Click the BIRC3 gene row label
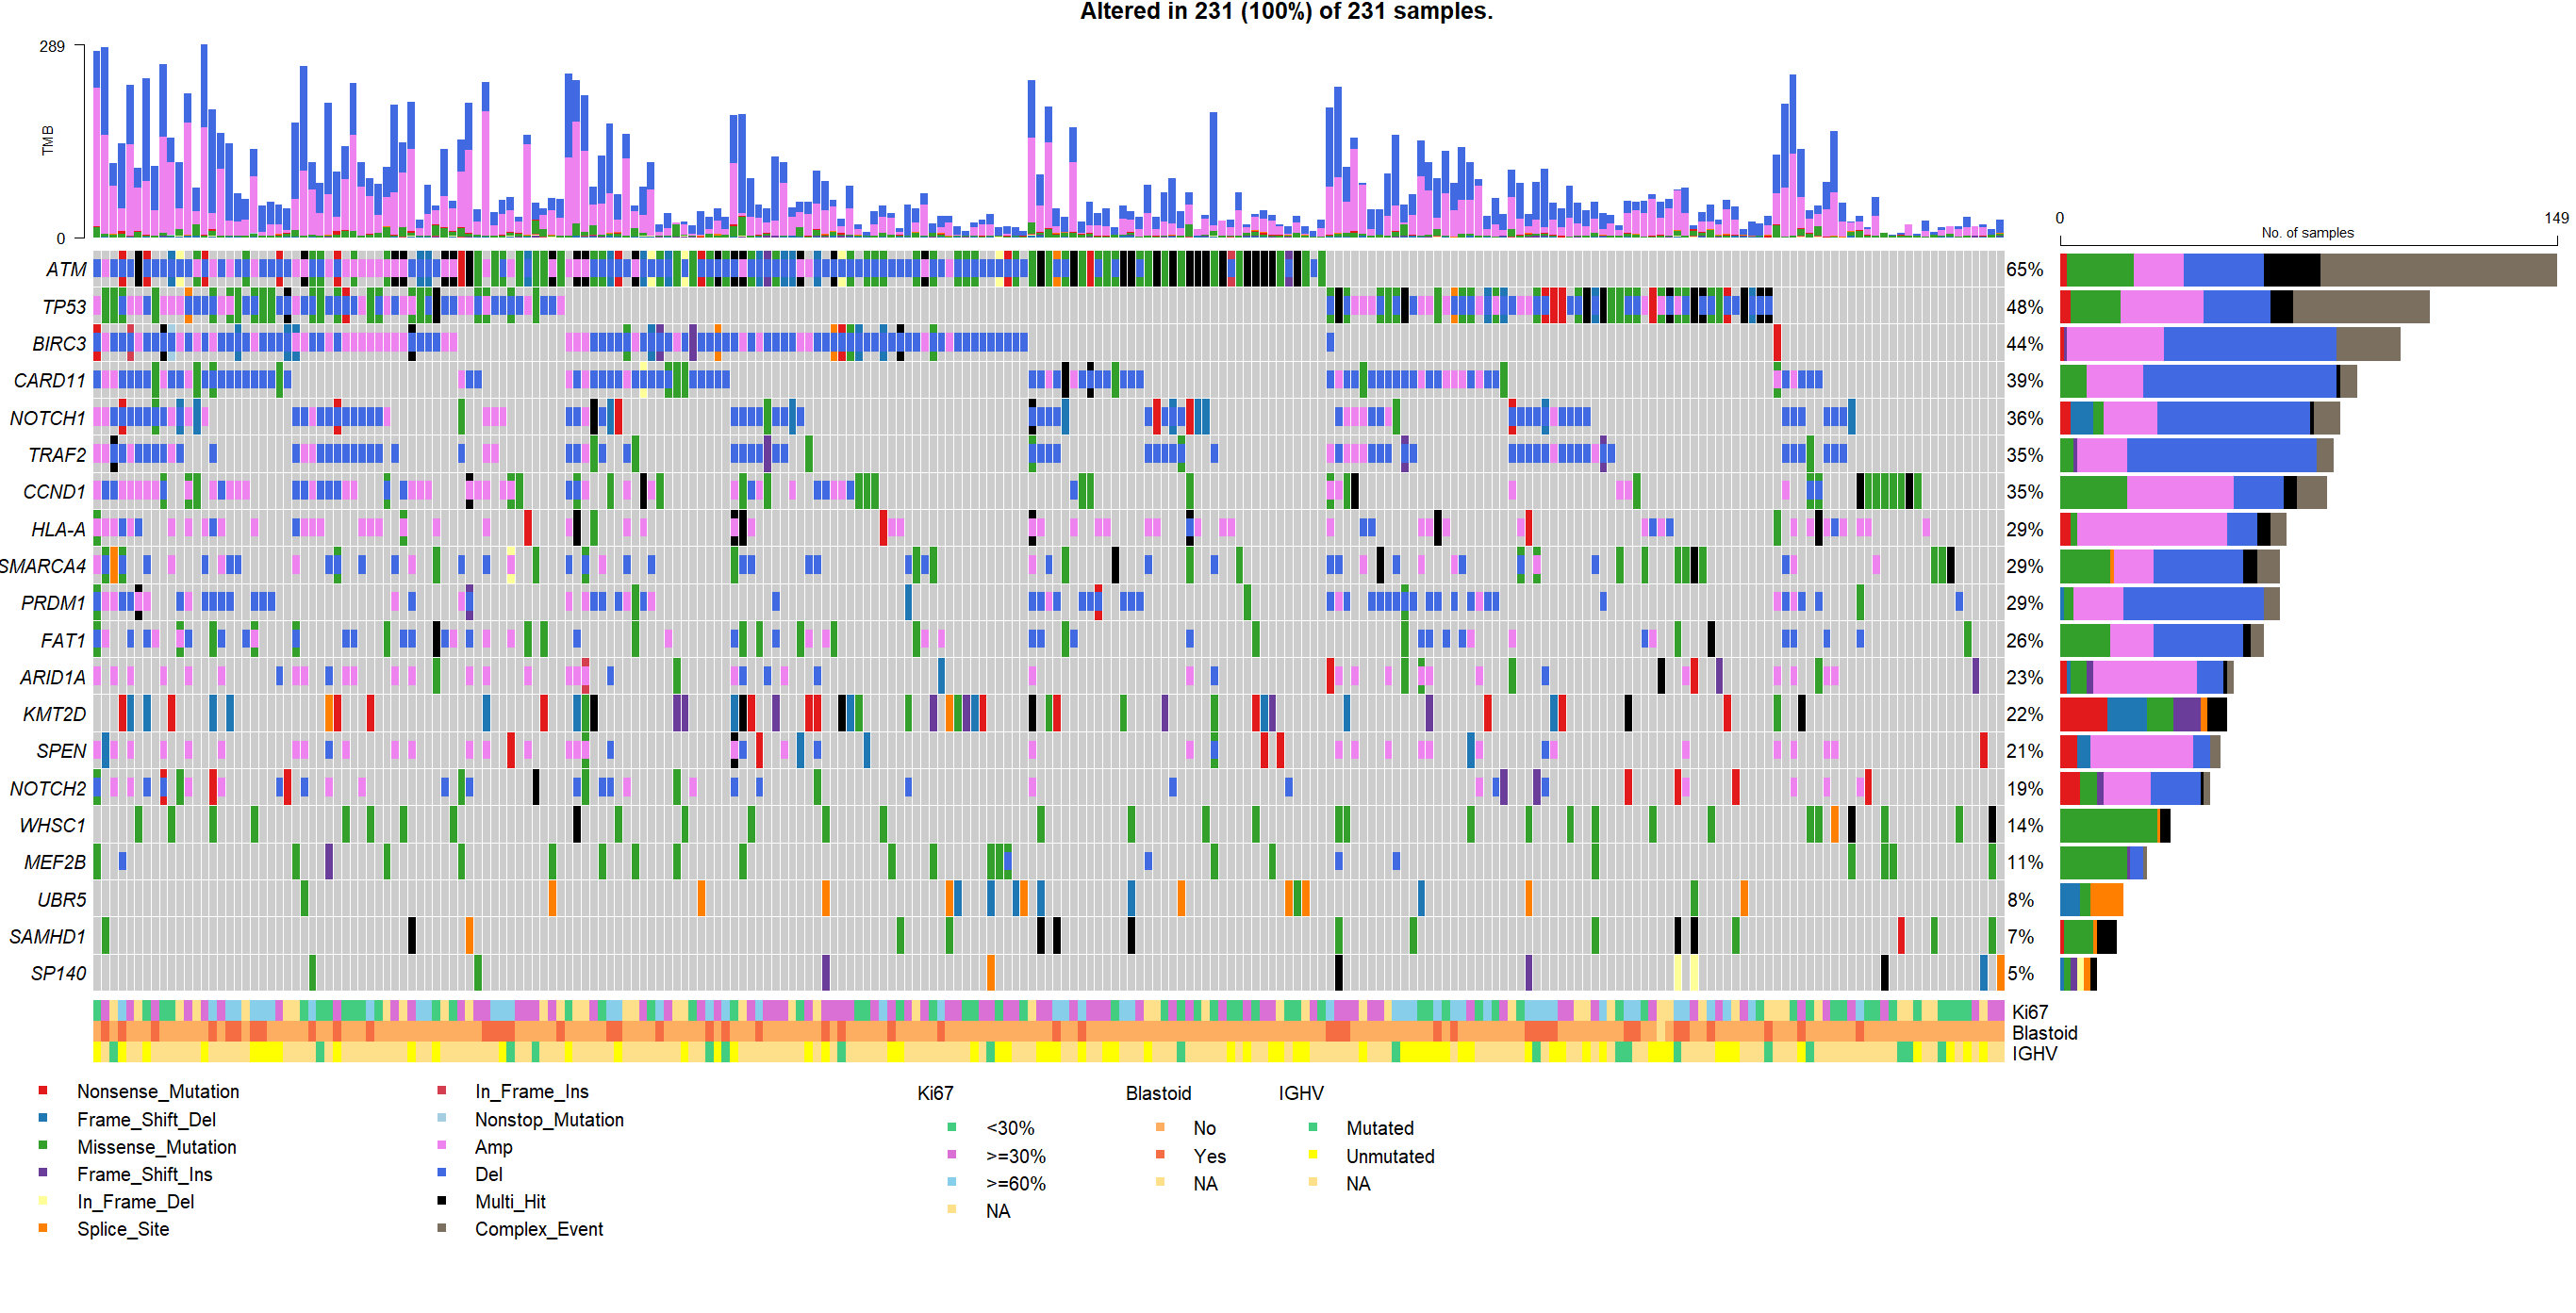 [59, 344]
